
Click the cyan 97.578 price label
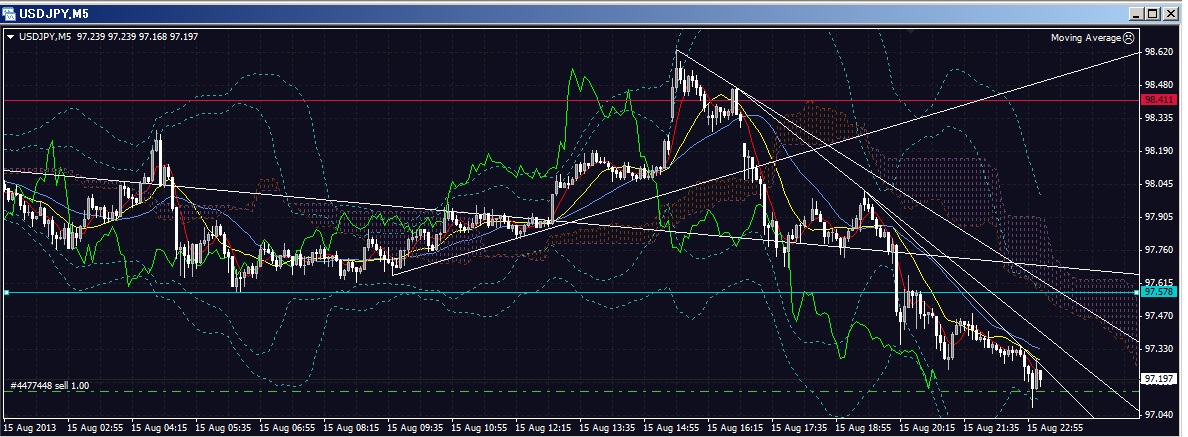tap(1158, 292)
